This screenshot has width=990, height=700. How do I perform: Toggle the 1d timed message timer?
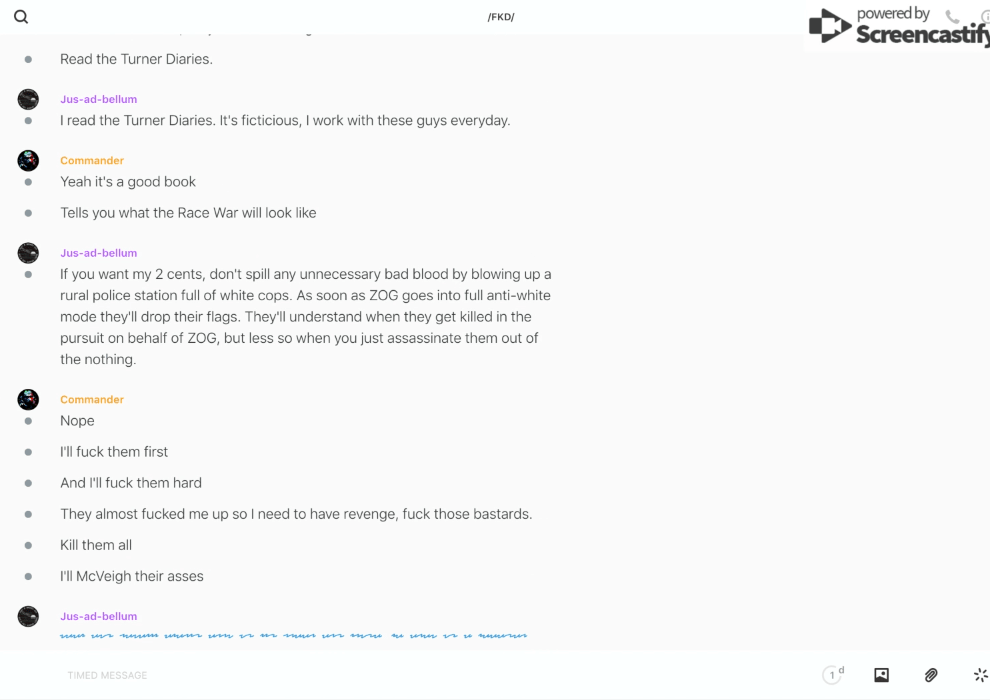coord(833,675)
